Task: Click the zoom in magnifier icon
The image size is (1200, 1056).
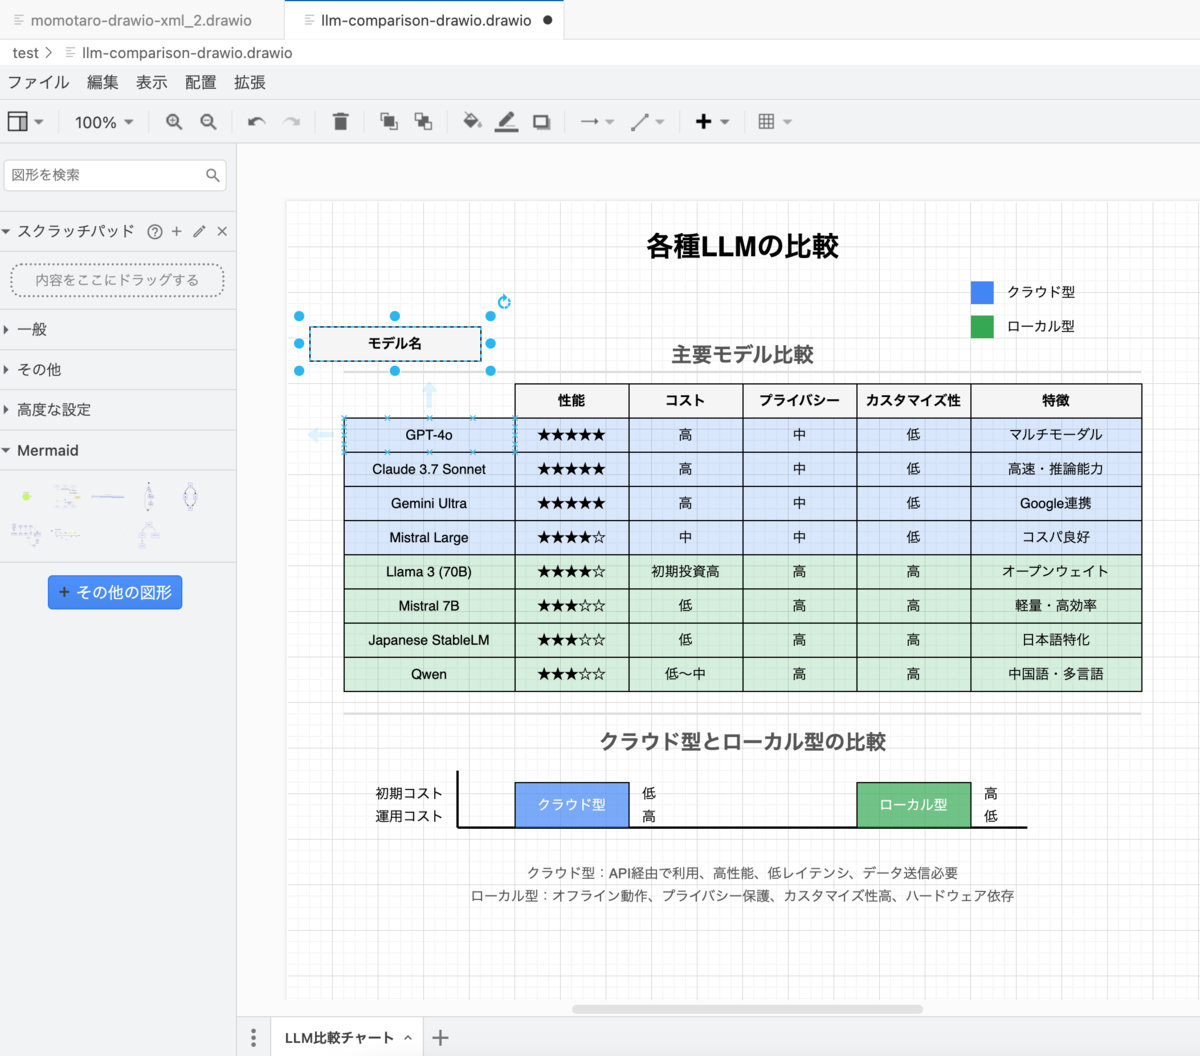Action: 174,122
